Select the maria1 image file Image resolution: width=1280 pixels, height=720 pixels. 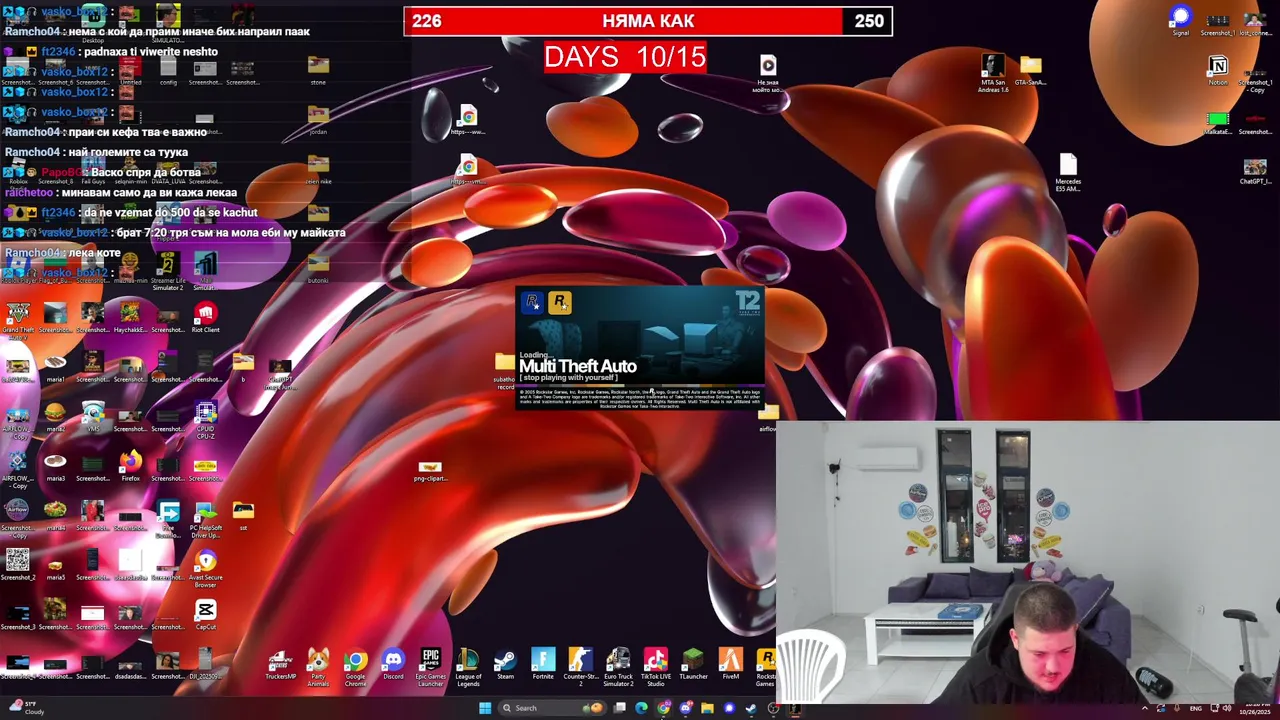(x=55, y=367)
